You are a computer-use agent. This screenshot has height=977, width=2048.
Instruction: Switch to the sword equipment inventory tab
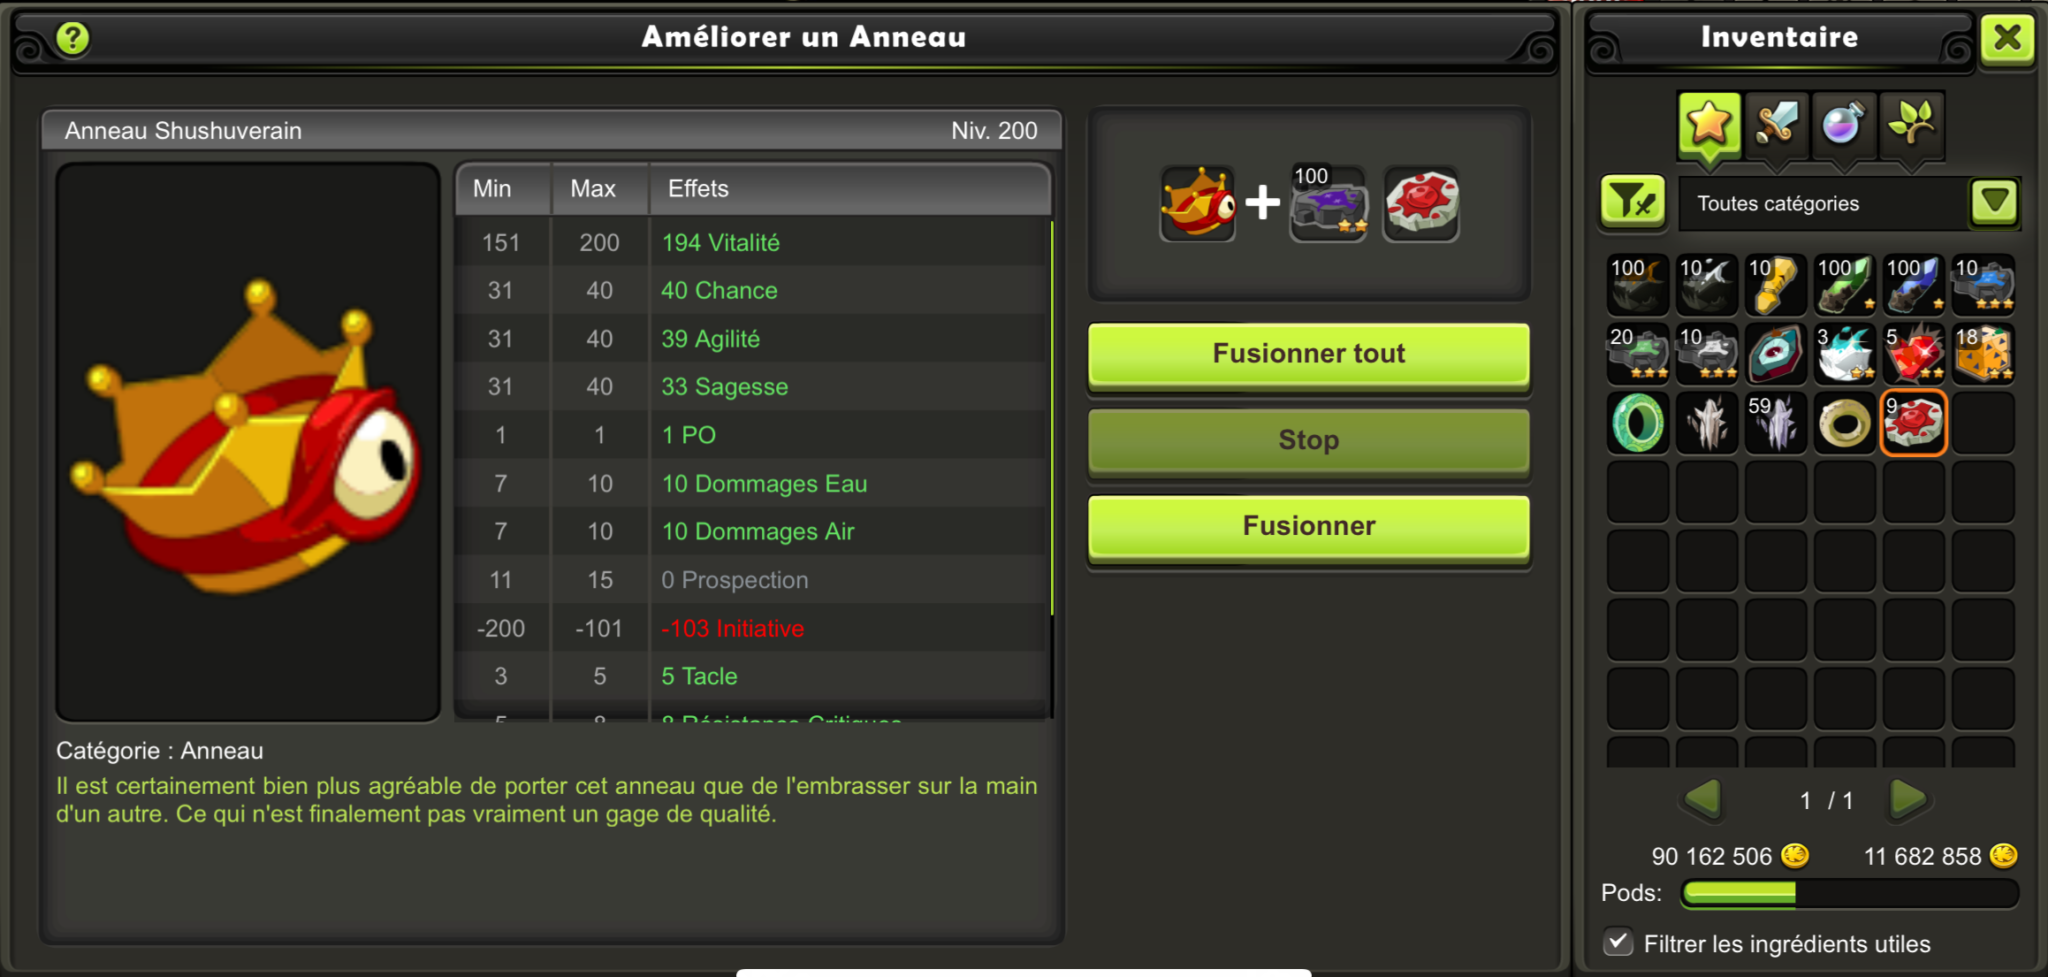(1777, 125)
